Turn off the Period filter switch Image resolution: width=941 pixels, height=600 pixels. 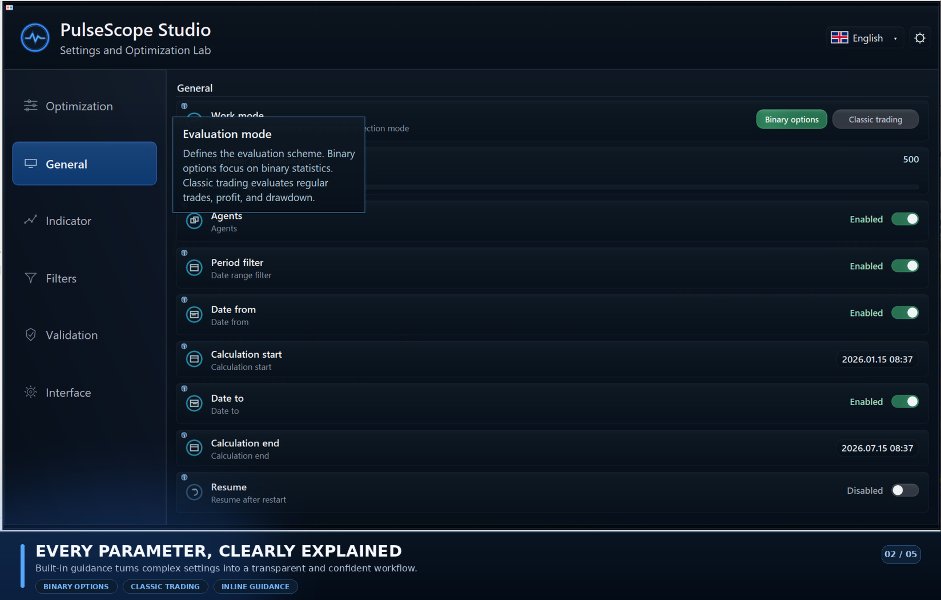(x=904, y=266)
